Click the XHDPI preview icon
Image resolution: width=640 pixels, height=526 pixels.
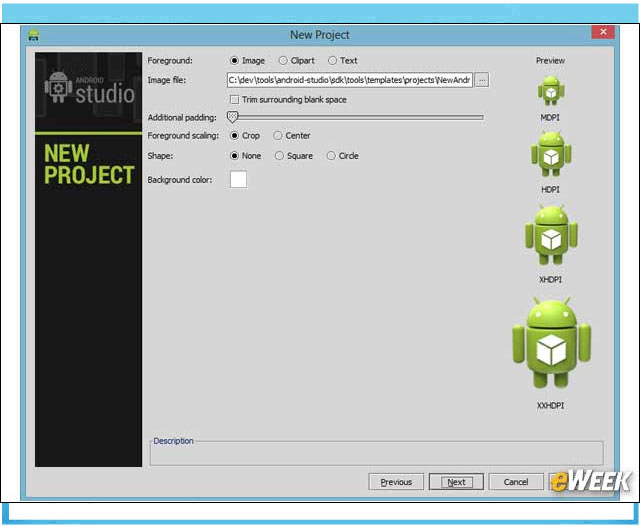pos(551,235)
